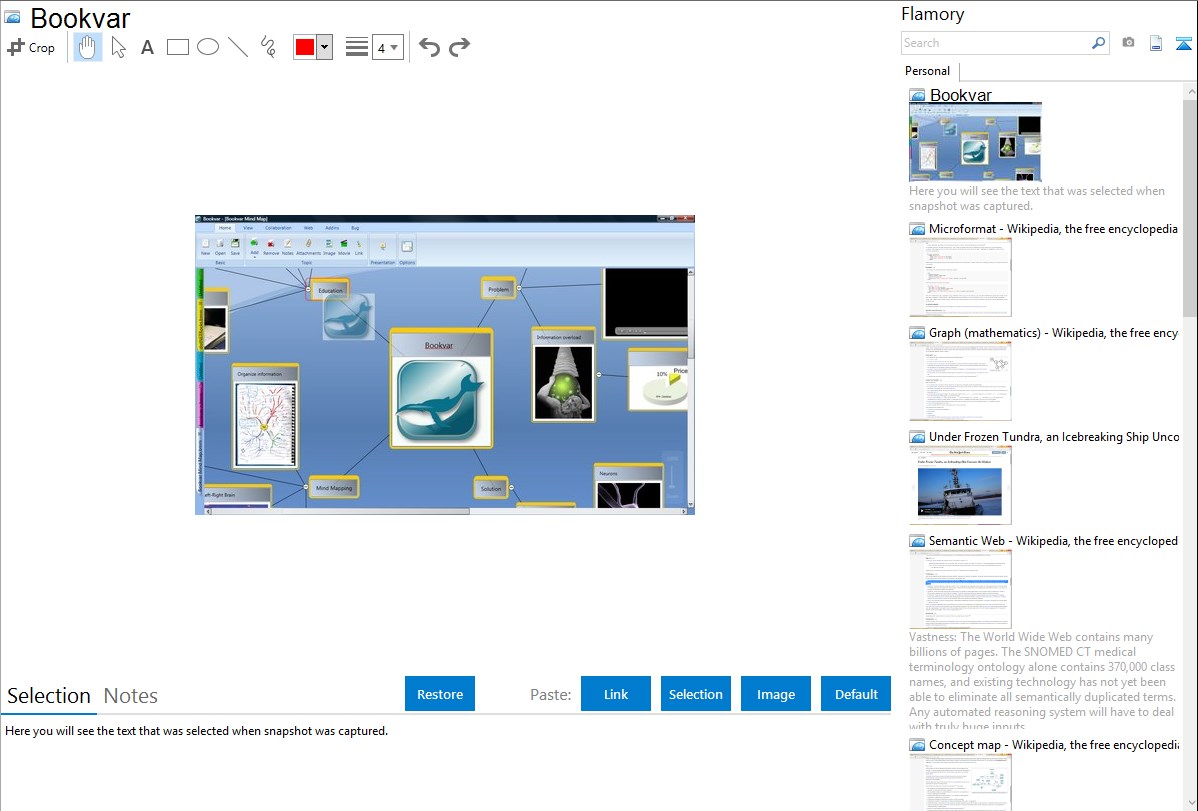Open the Concept map snapshot thumbnail
The width and height of the screenshot is (1198, 811).
pyautogui.click(x=960, y=782)
